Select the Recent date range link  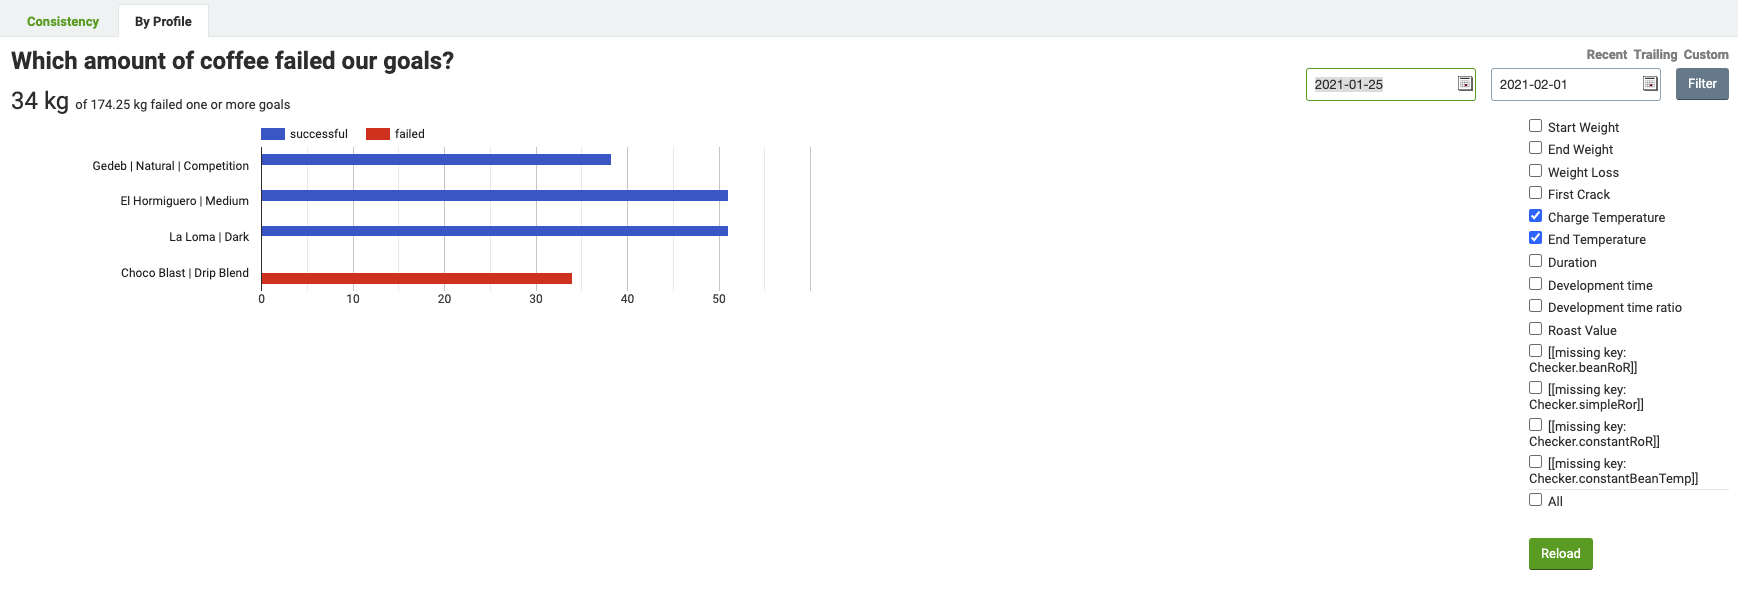point(1606,55)
